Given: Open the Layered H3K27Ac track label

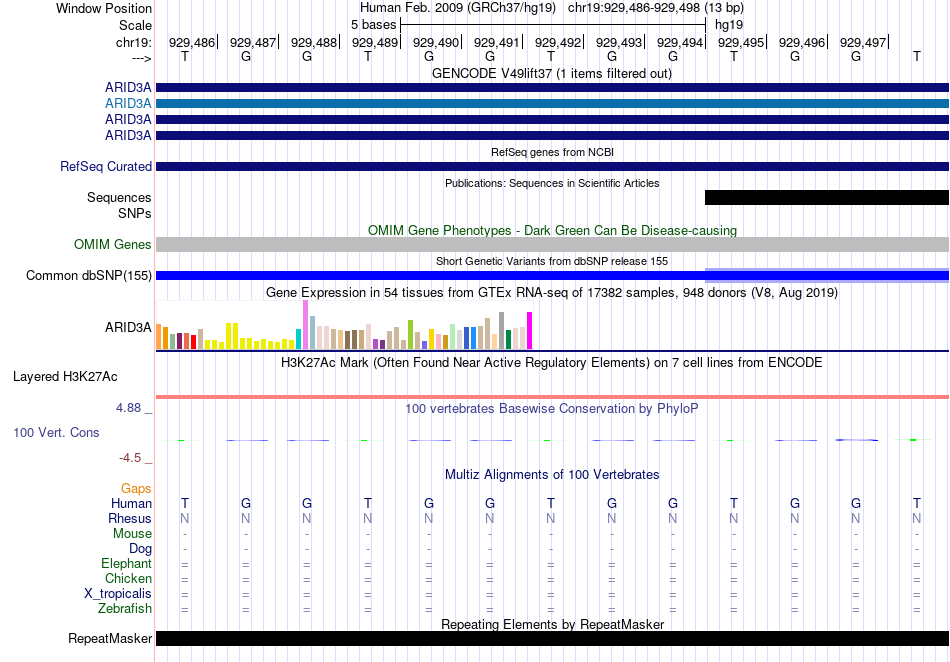Looking at the screenshot, I should [65, 377].
